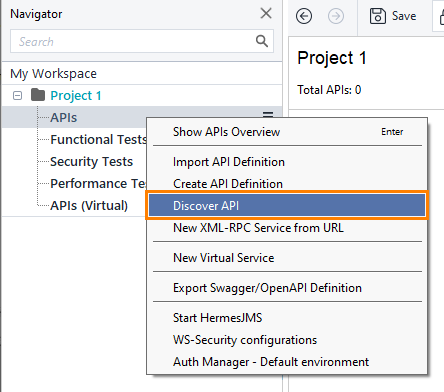Close the Navigator panel

[266, 13]
